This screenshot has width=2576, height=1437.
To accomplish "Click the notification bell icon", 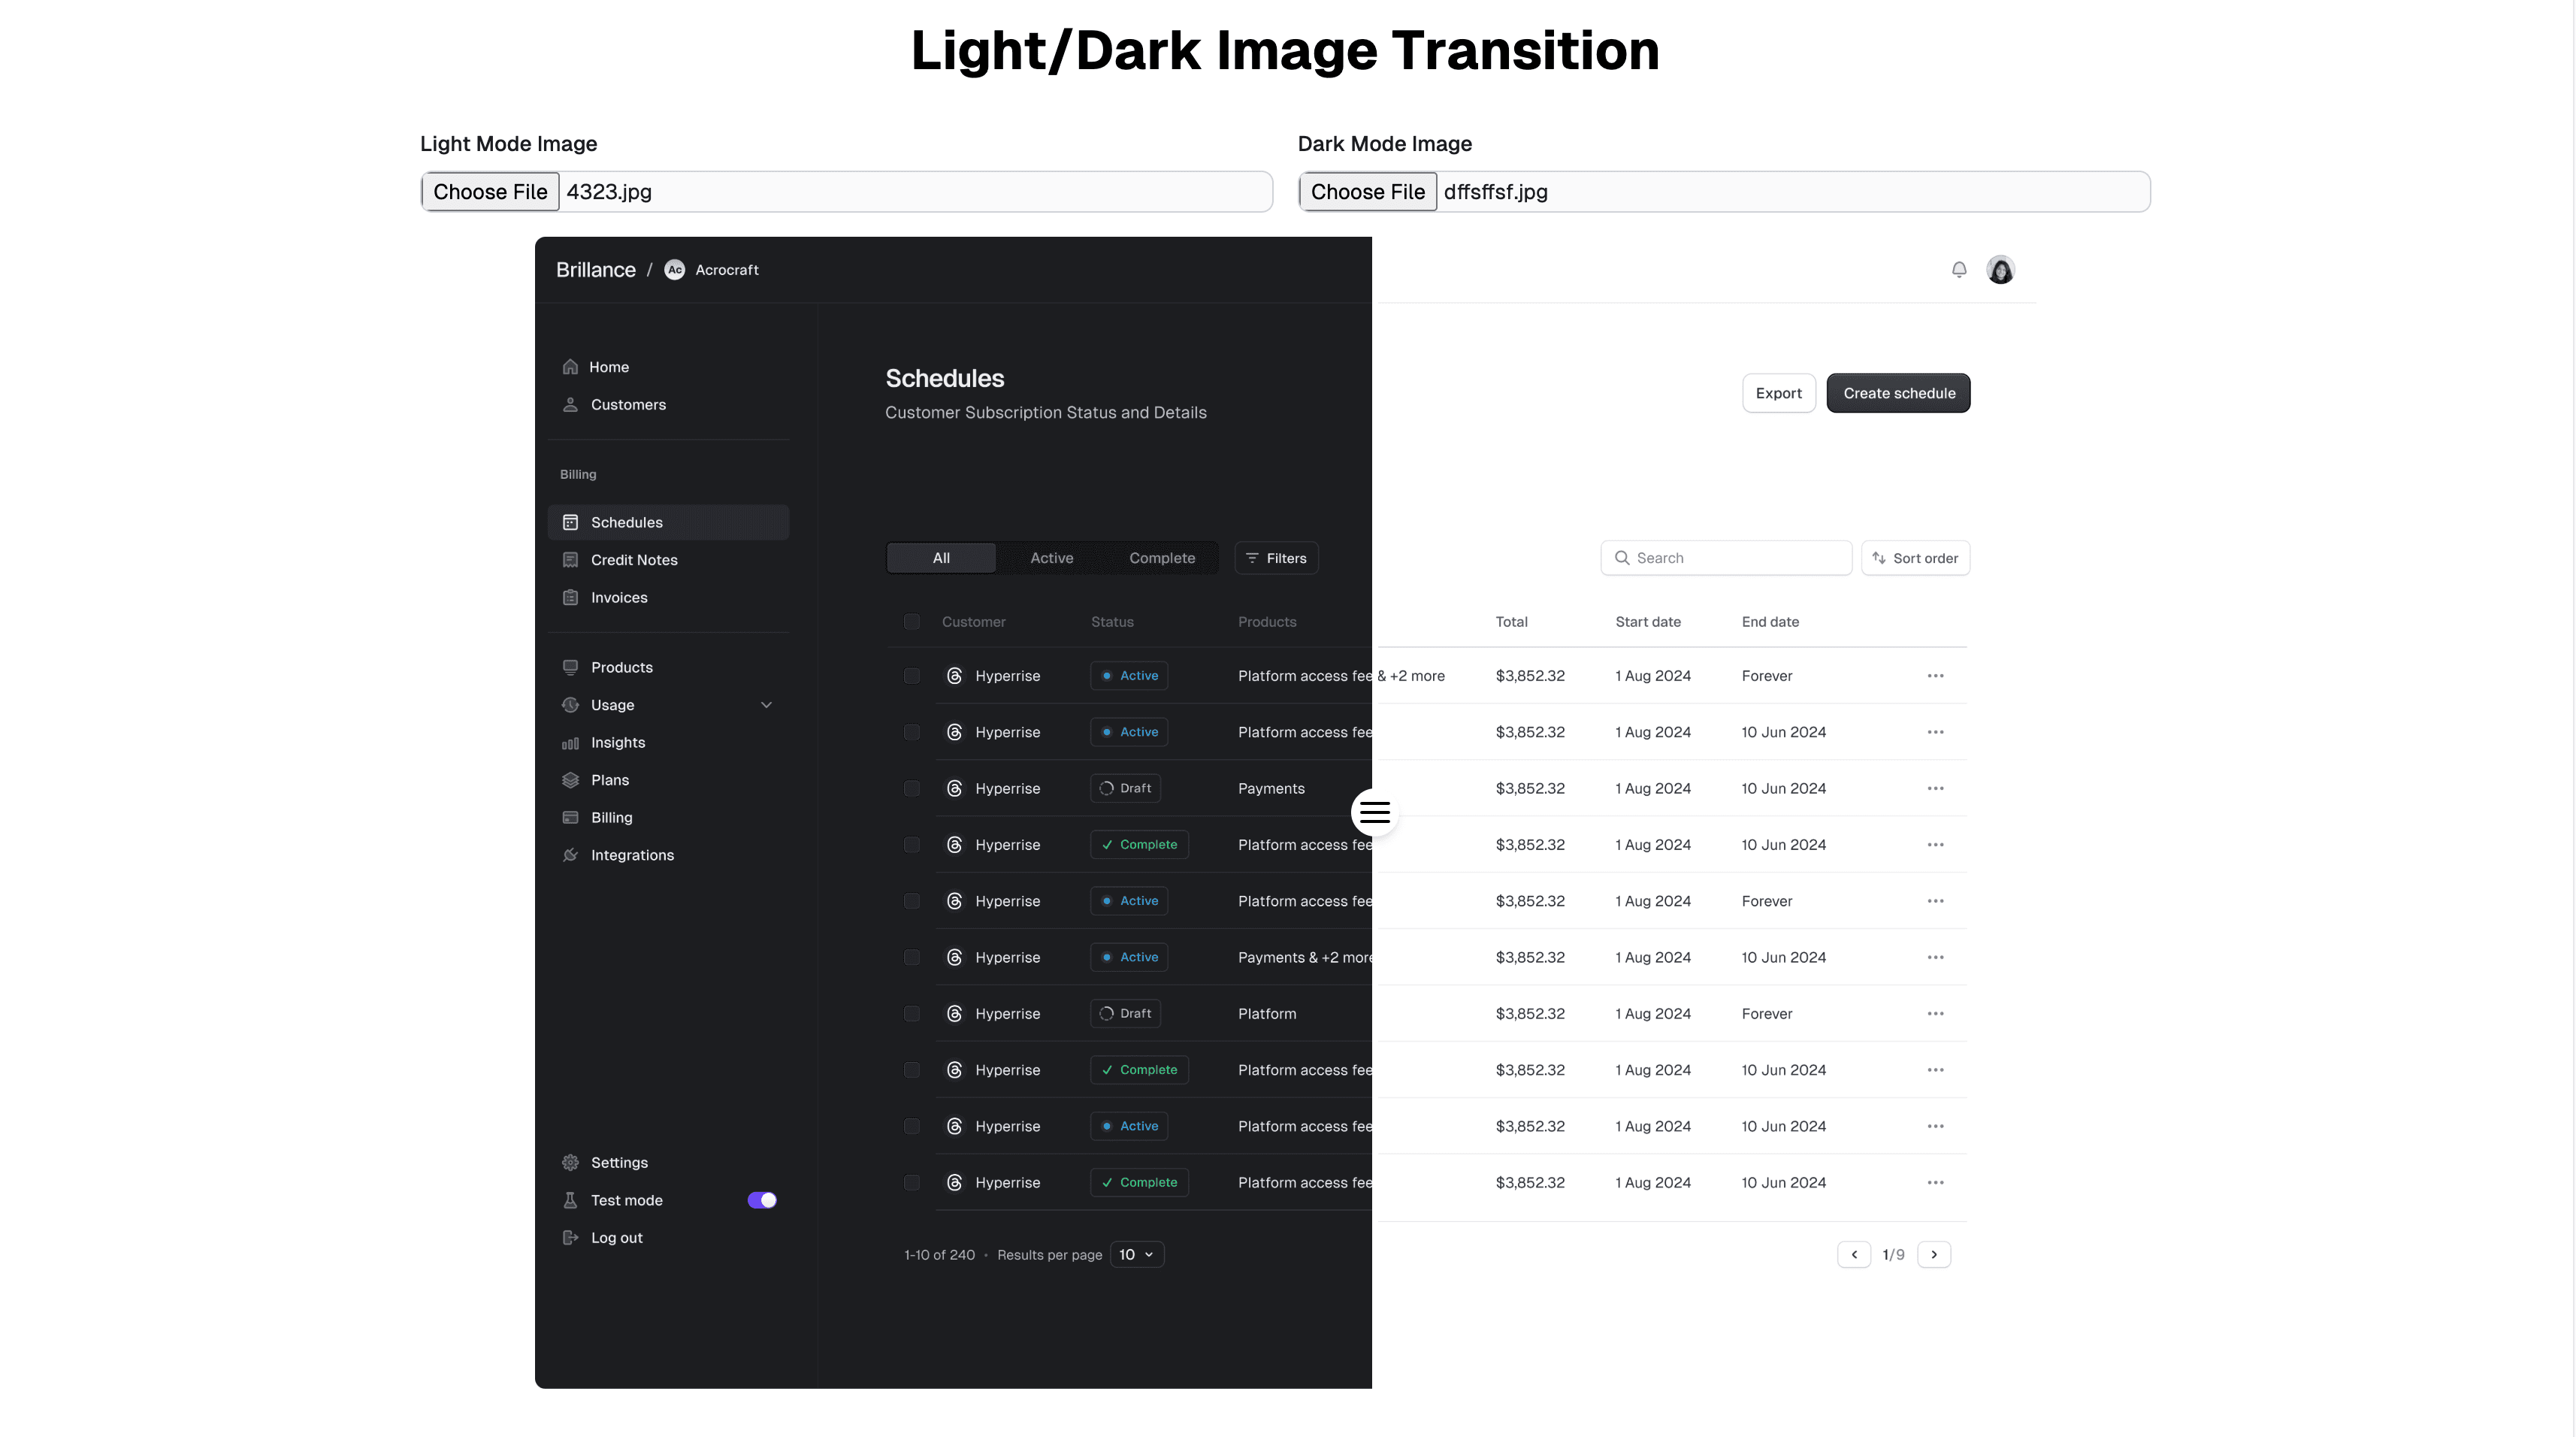I will click(1958, 270).
